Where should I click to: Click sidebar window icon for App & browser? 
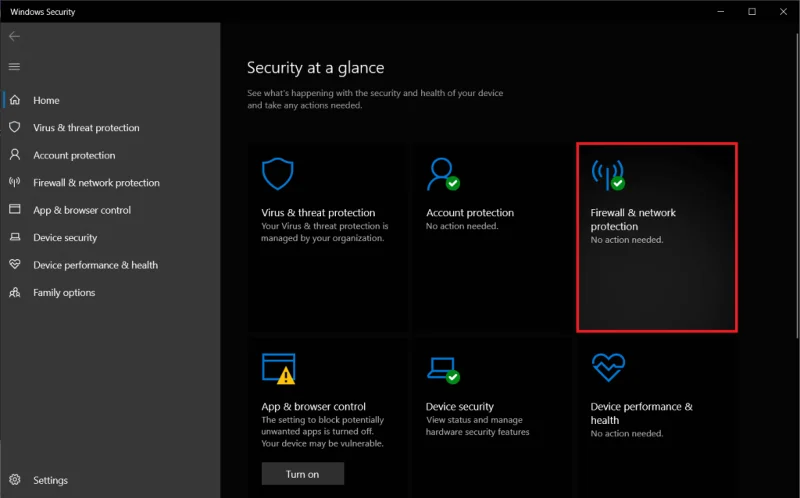pyautogui.click(x=15, y=209)
